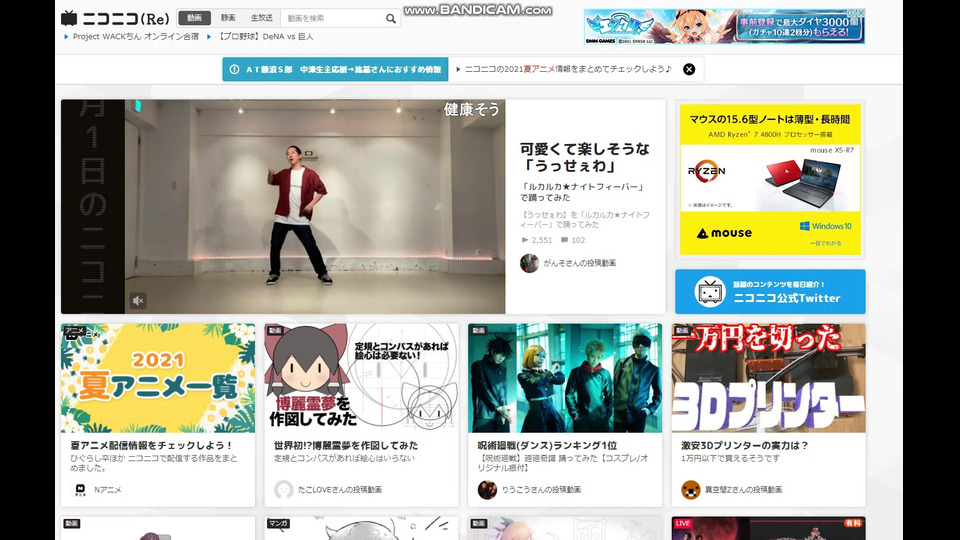Screen dimensions: 960x540
Task: Open the mouse Ryzen laptop ad
Action: pos(770,179)
